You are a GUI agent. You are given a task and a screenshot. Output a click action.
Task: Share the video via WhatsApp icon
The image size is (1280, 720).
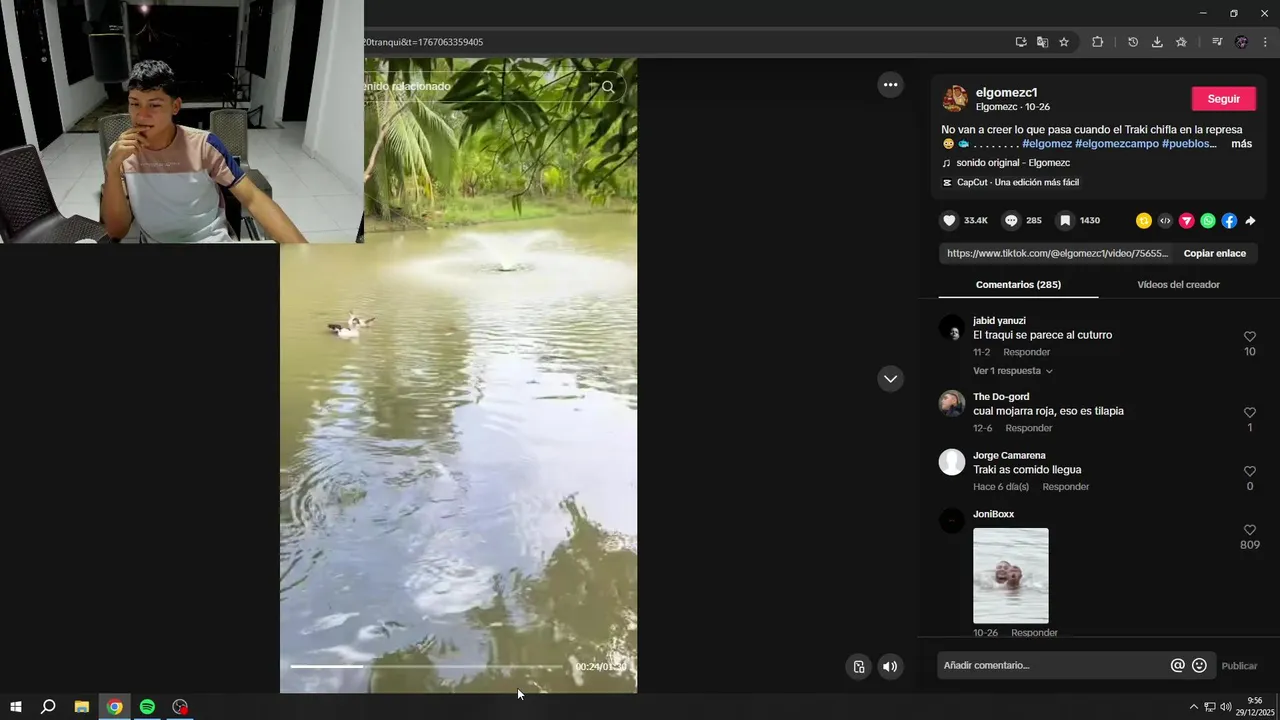pyautogui.click(x=1208, y=221)
